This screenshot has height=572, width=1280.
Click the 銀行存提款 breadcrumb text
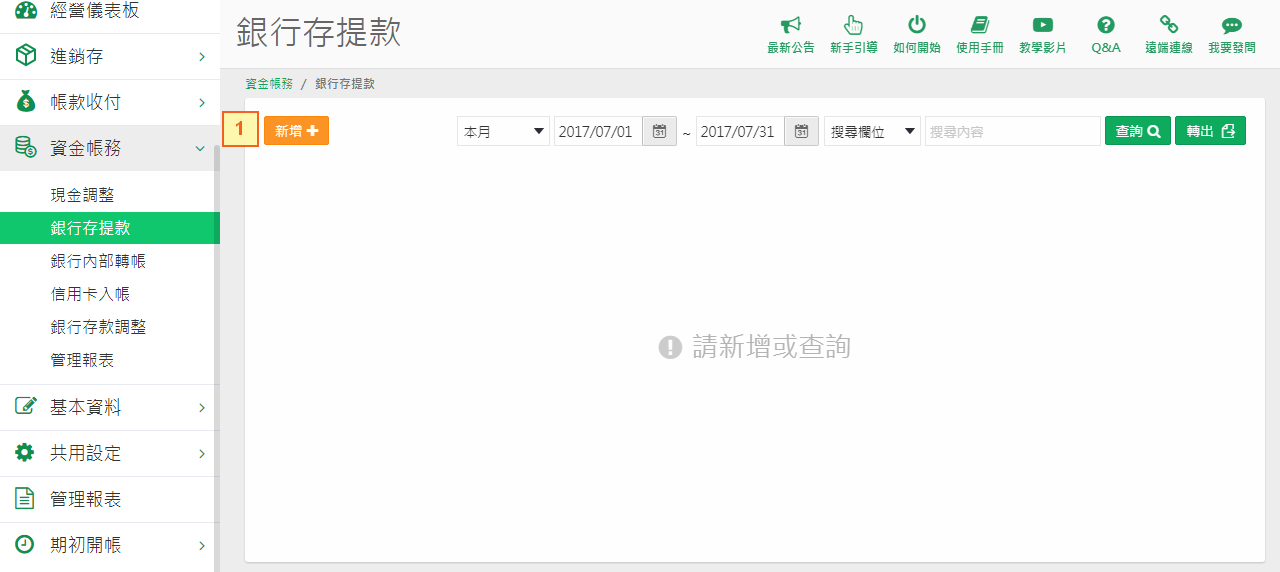tap(345, 84)
